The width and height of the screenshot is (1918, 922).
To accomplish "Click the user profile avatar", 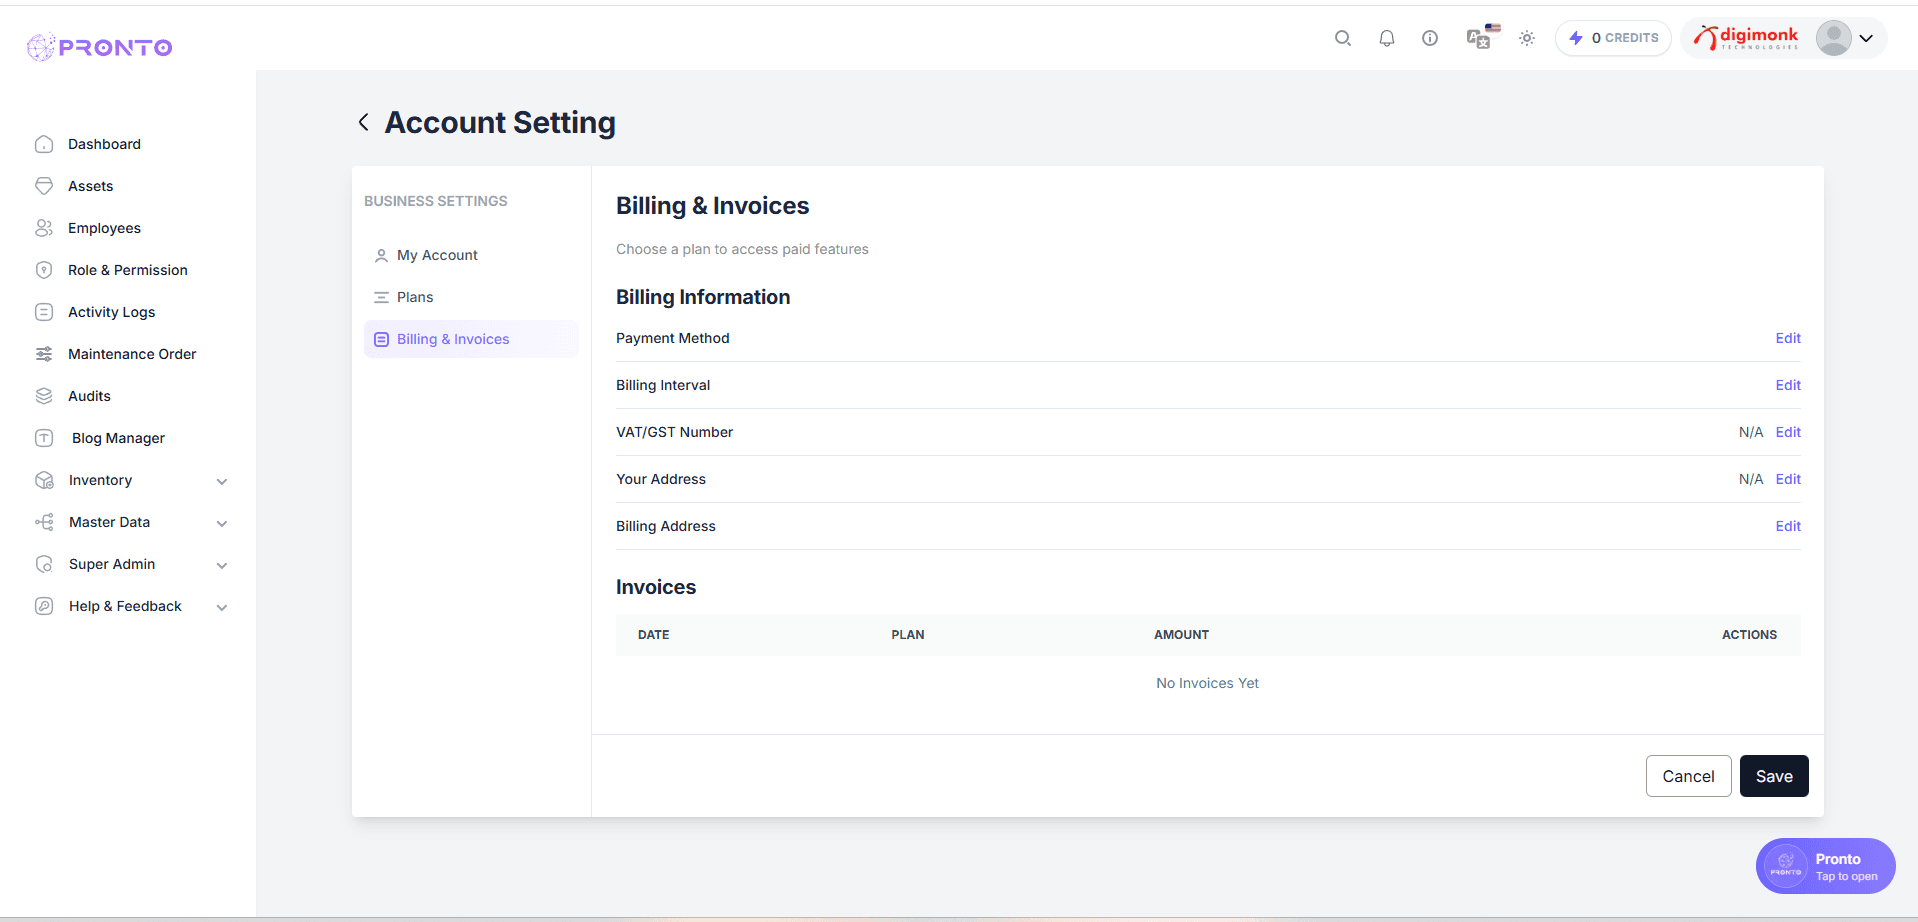I will point(1834,38).
